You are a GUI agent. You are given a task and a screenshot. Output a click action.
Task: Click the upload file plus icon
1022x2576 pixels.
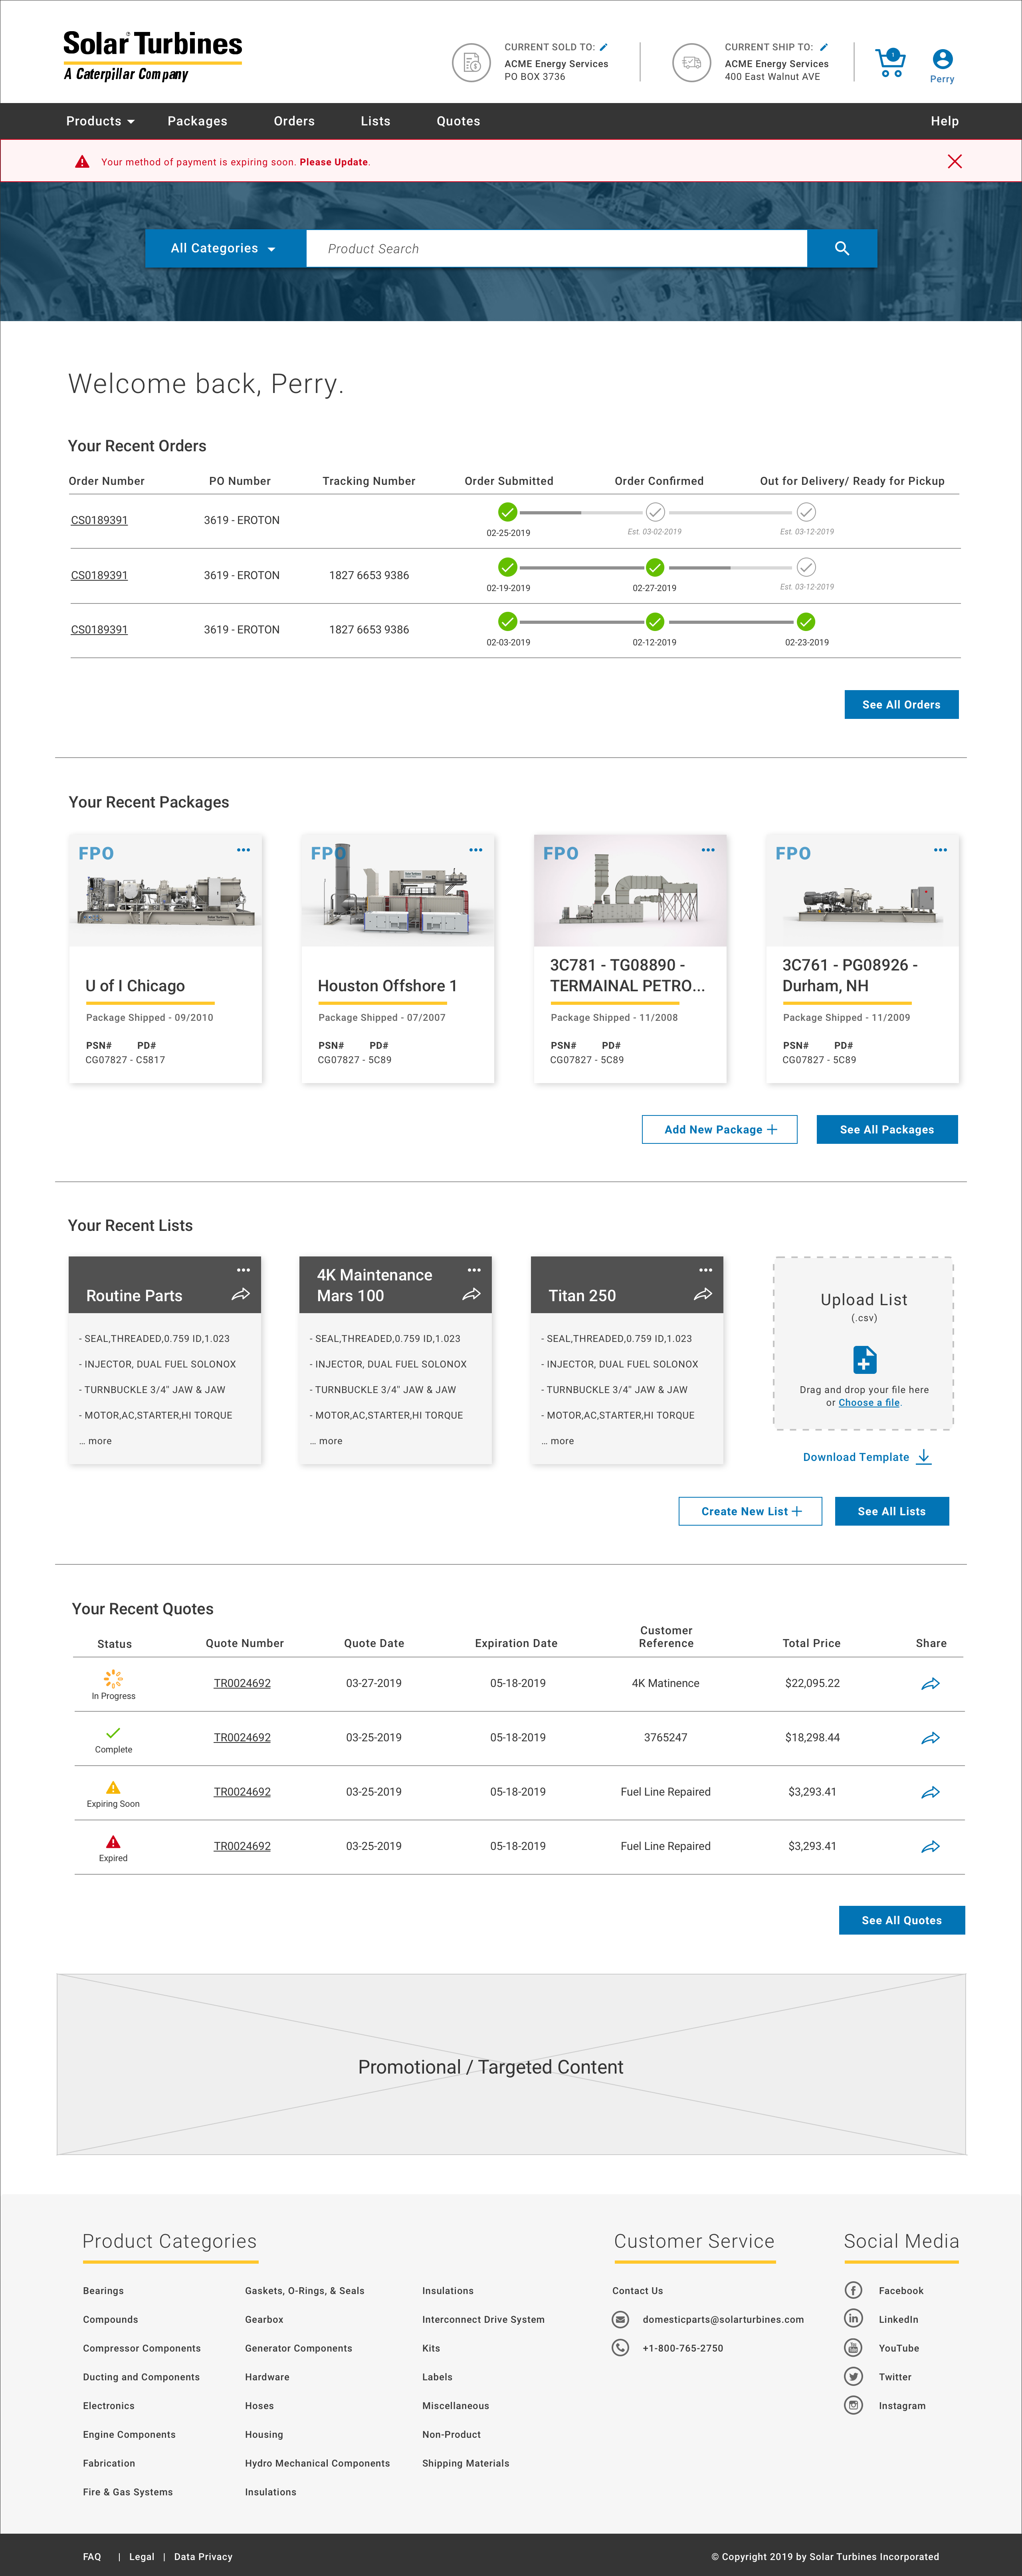pos(865,1360)
